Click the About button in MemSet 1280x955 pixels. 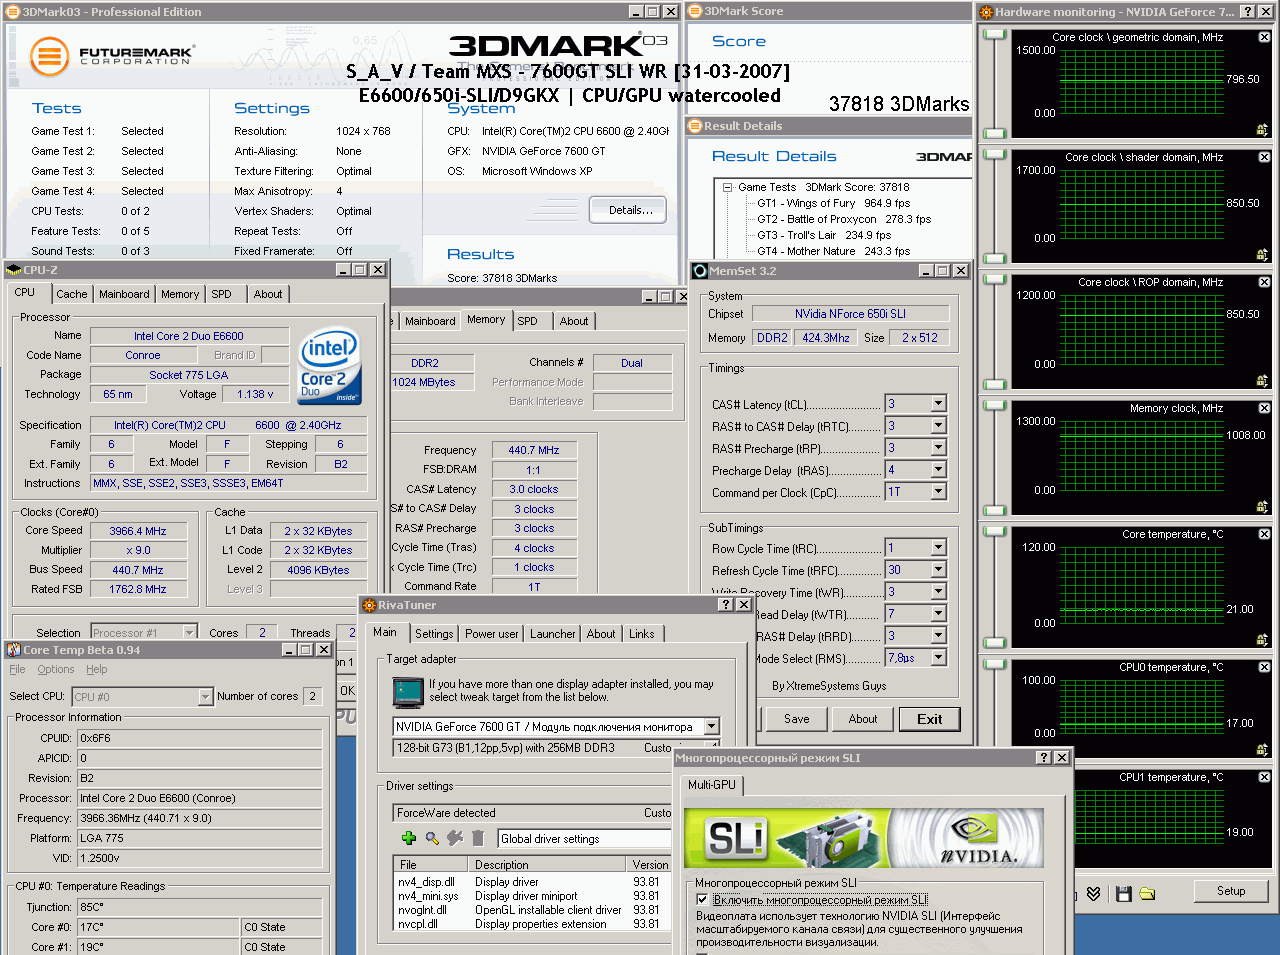point(863,719)
